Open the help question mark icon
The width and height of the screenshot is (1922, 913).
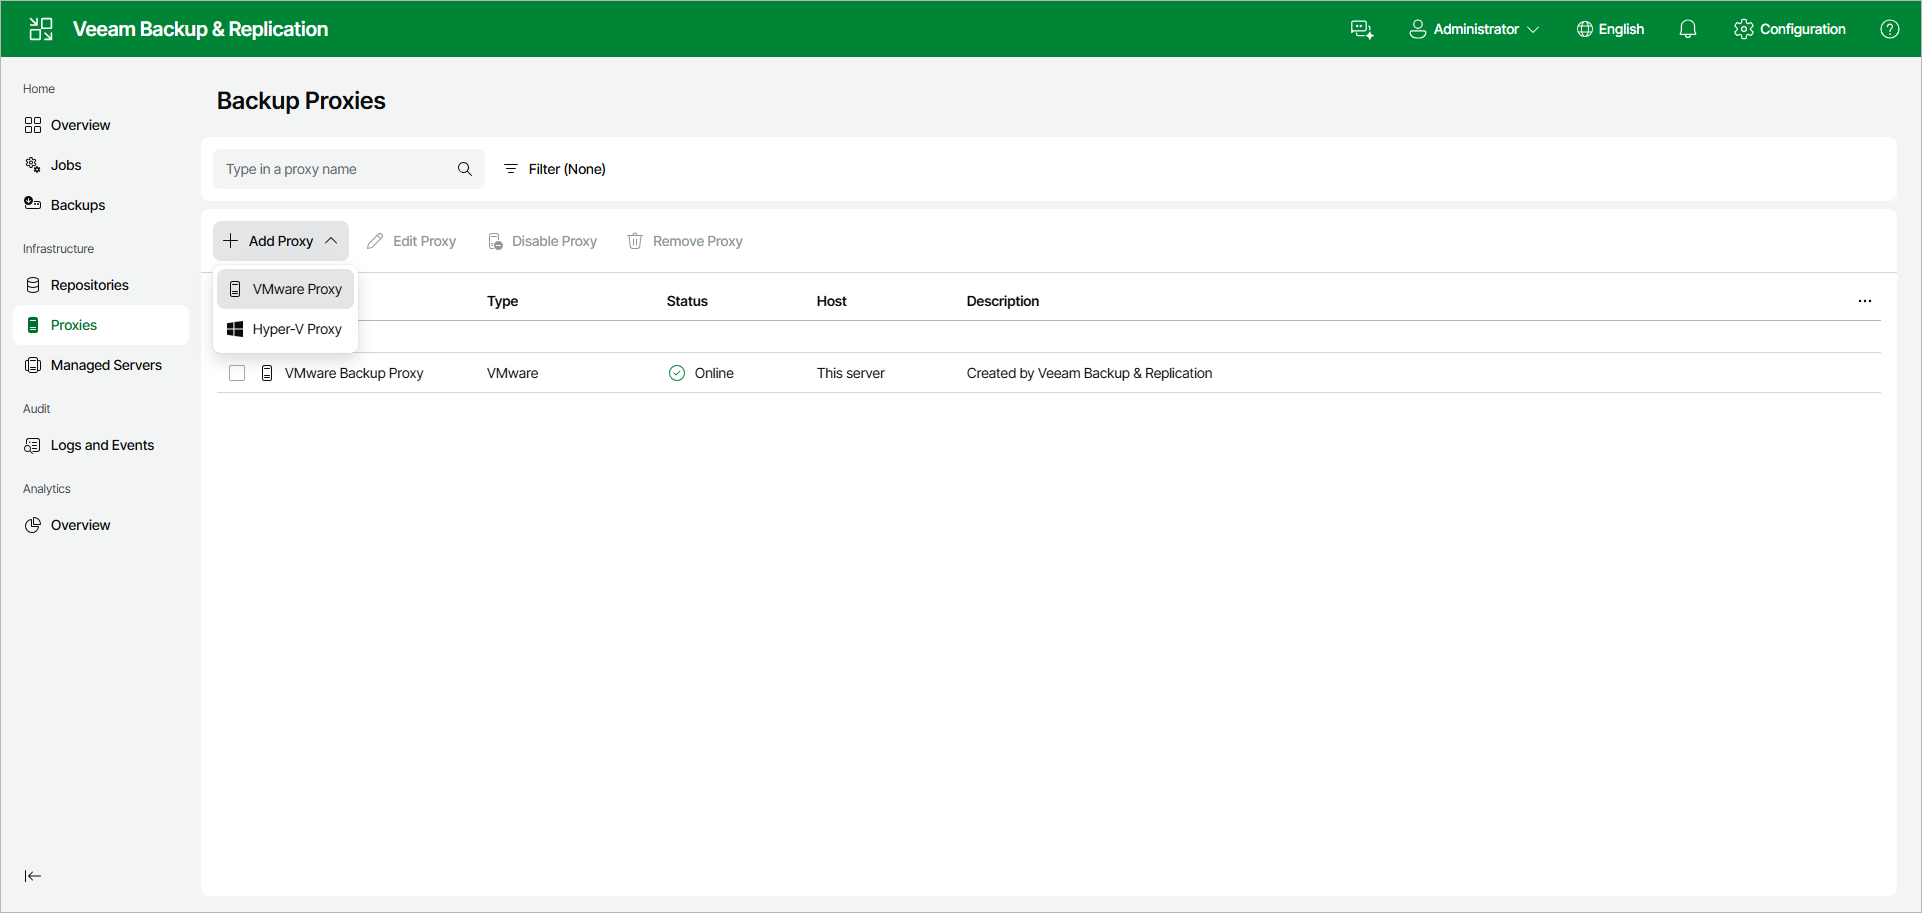pyautogui.click(x=1890, y=29)
